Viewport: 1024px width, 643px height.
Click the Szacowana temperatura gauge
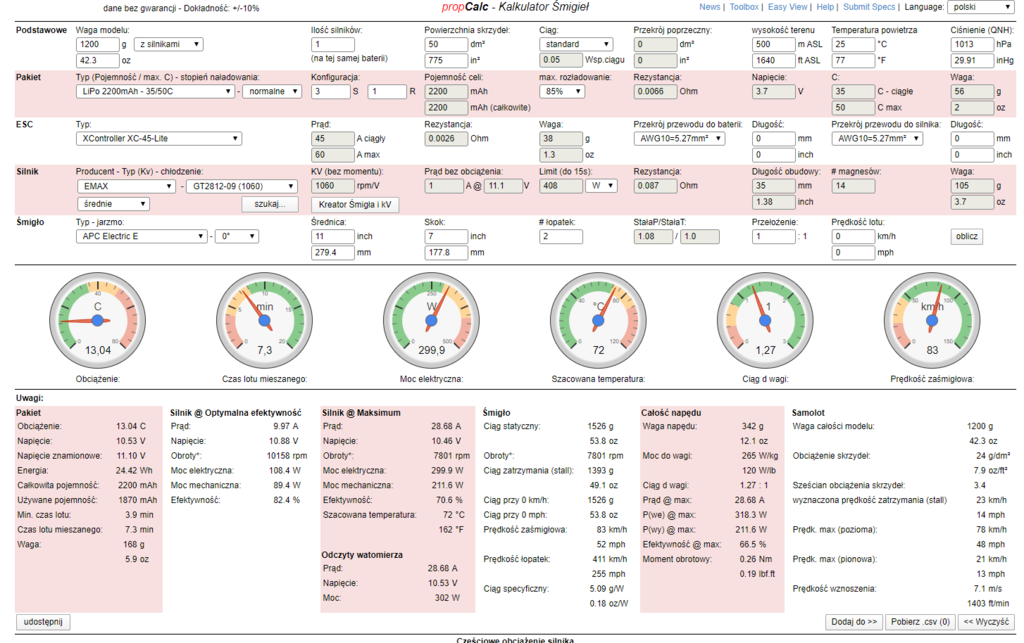point(599,319)
